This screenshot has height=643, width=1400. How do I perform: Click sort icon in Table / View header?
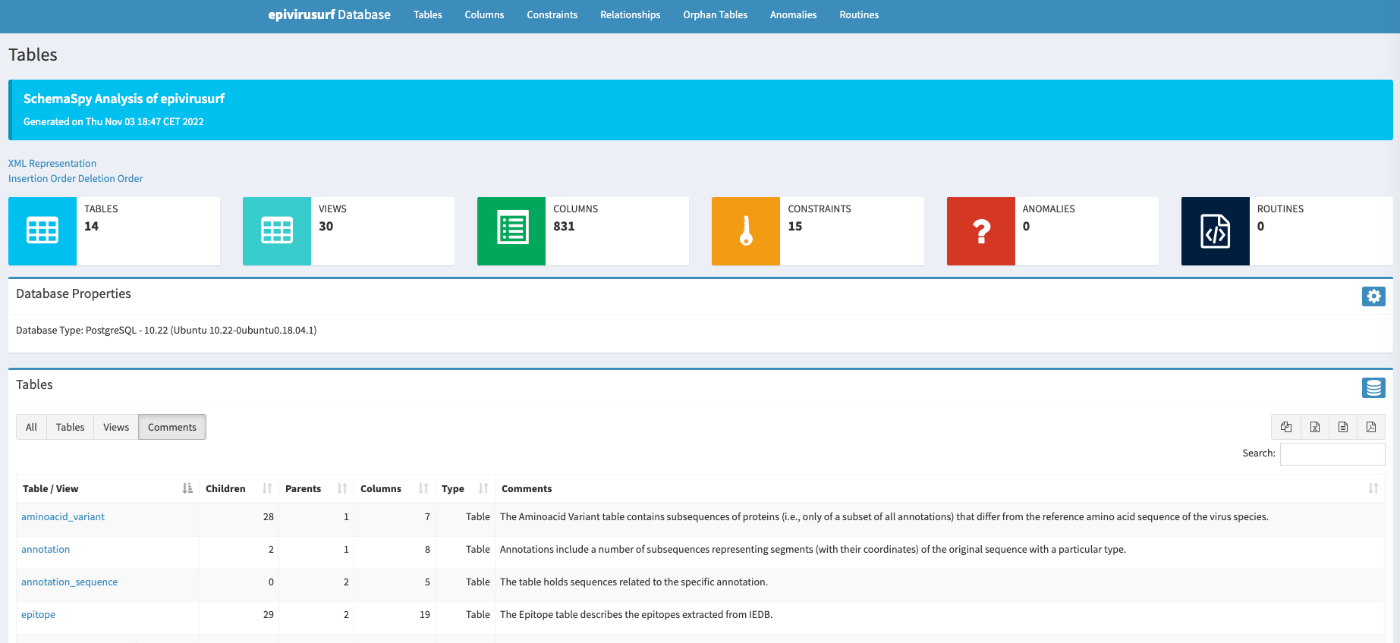coord(187,489)
